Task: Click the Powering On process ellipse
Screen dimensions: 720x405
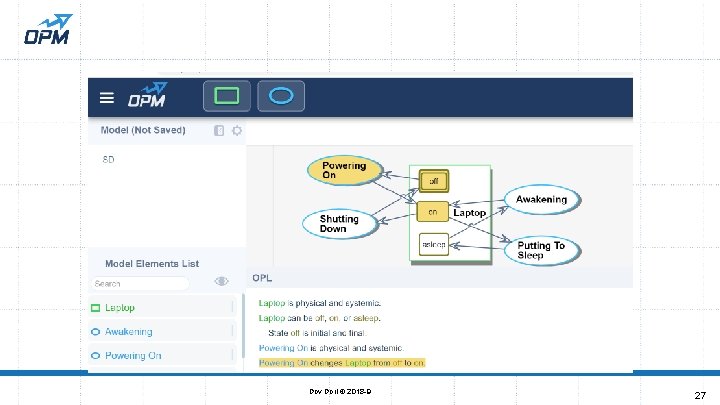Action: (x=345, y=170)
